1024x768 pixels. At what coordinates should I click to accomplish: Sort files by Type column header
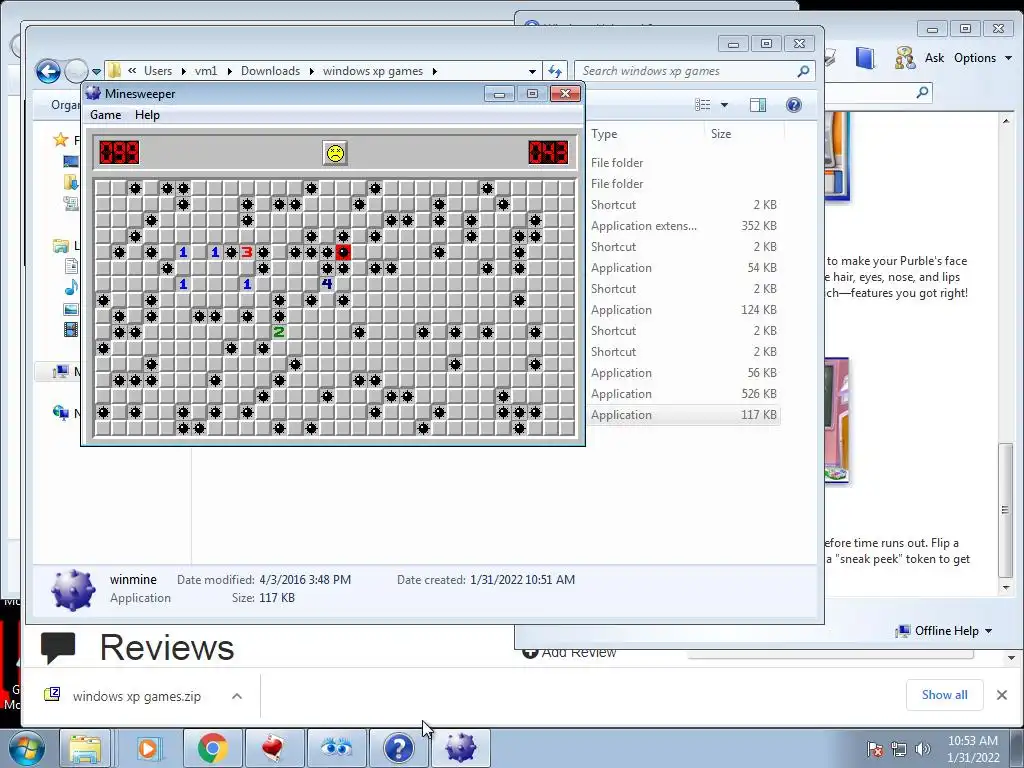point(604,134)
